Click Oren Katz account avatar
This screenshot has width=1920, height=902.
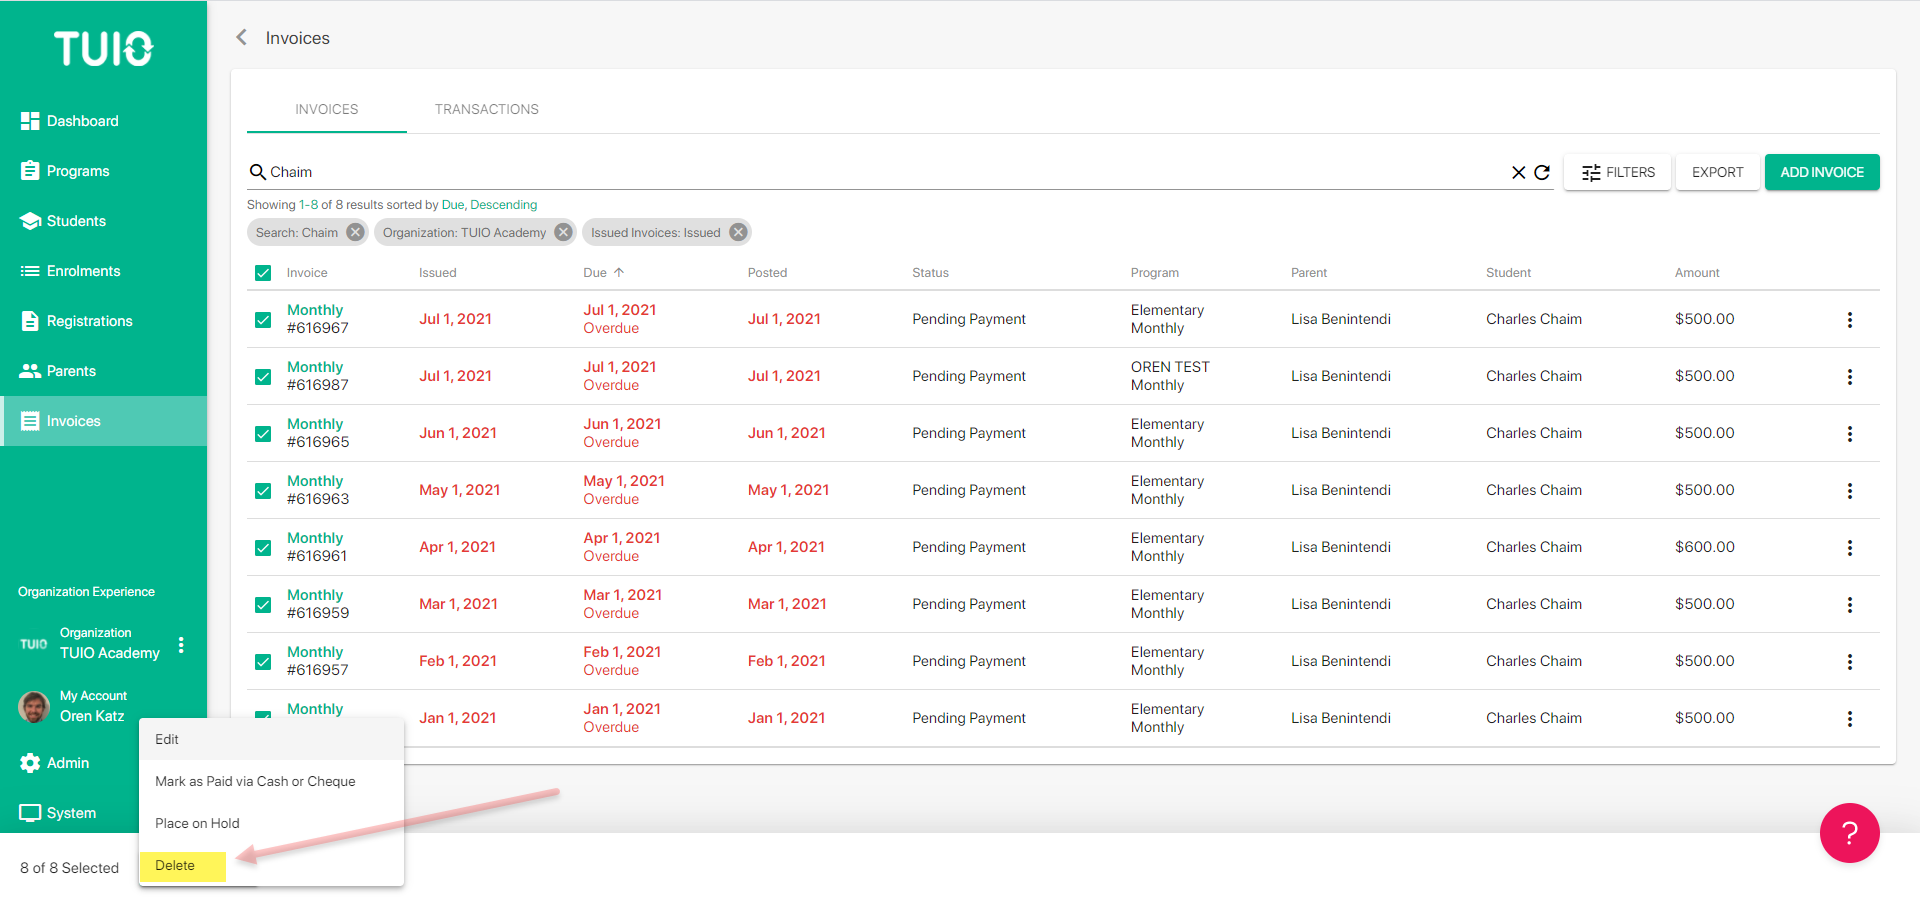[x=34, y=707]
